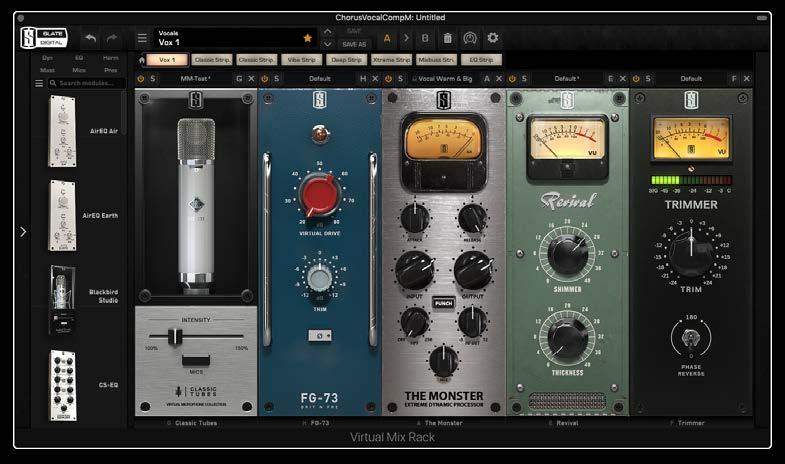The height and width of the screenshot is (464, 785).
Task: Click the E slot letter on Revival header
Action: (610, 79)
